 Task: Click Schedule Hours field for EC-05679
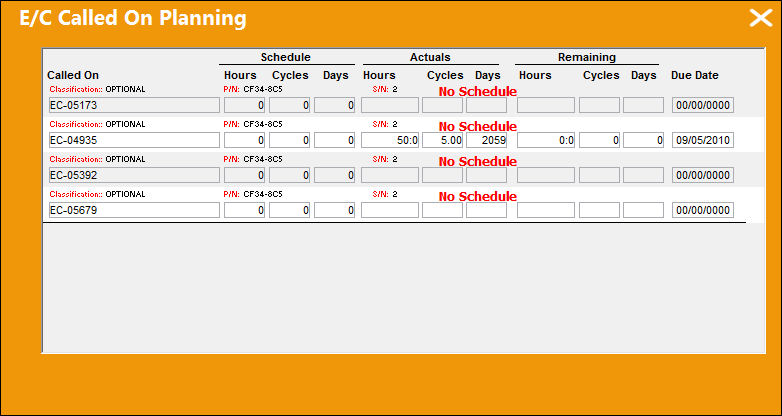point(244,210)
